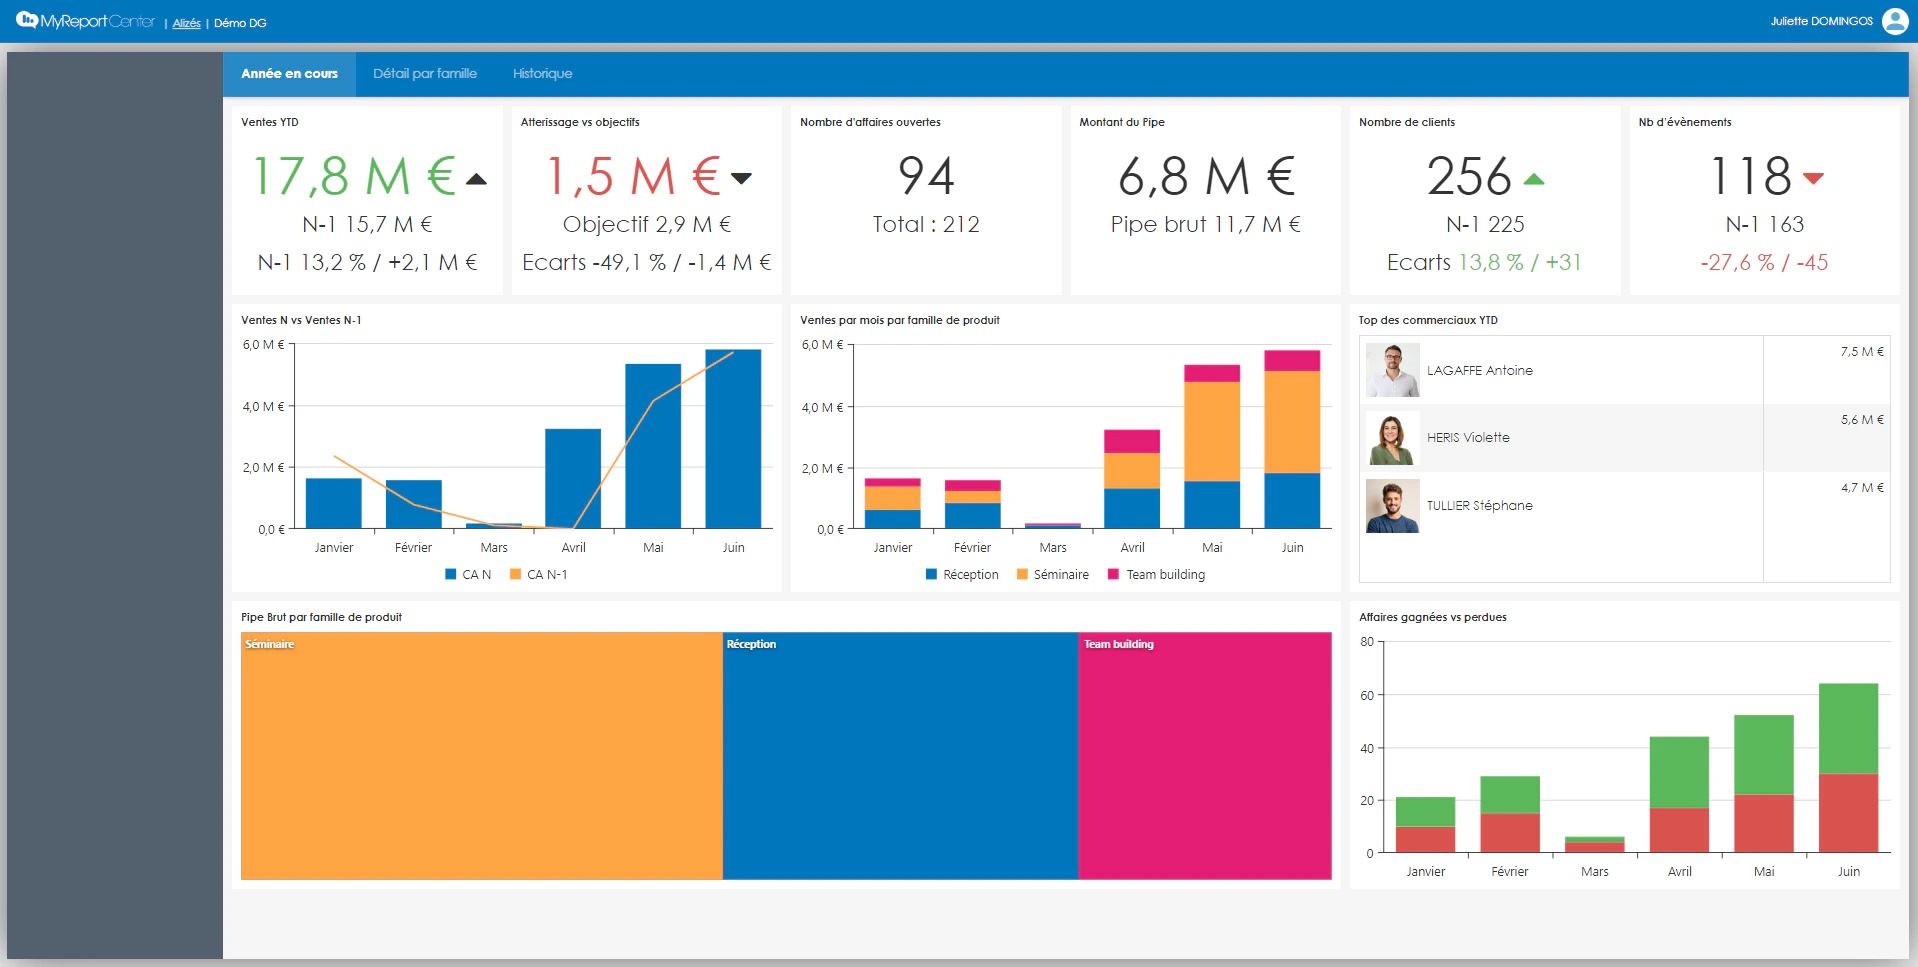The image size is (1918, 967).
Task: Click the Démo DG breadcrumb
Action: point(240,23)
